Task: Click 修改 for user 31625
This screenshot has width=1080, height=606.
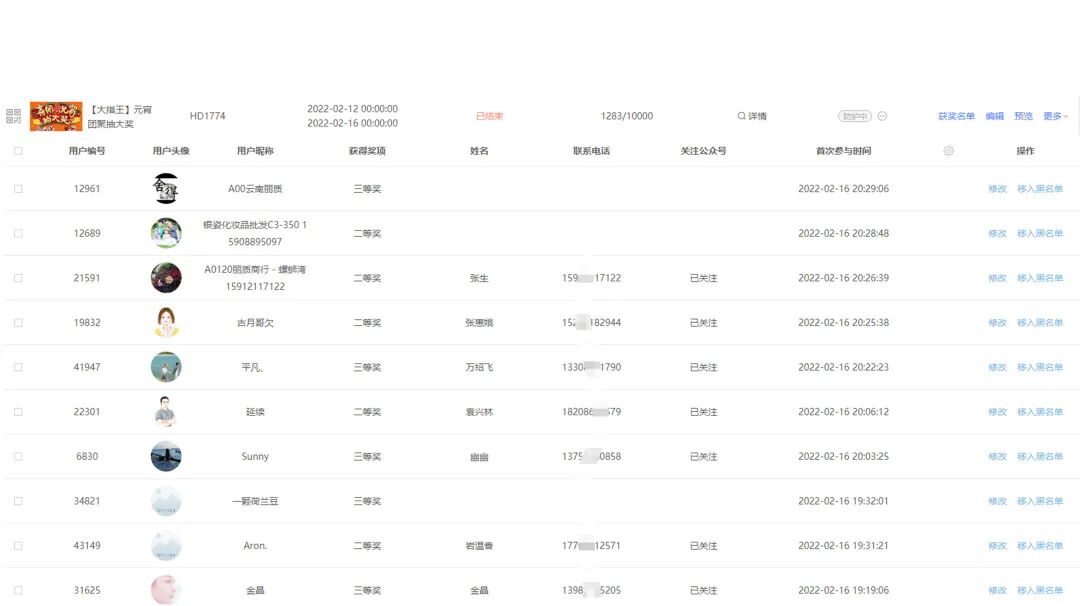Action: tap(997, 590)
